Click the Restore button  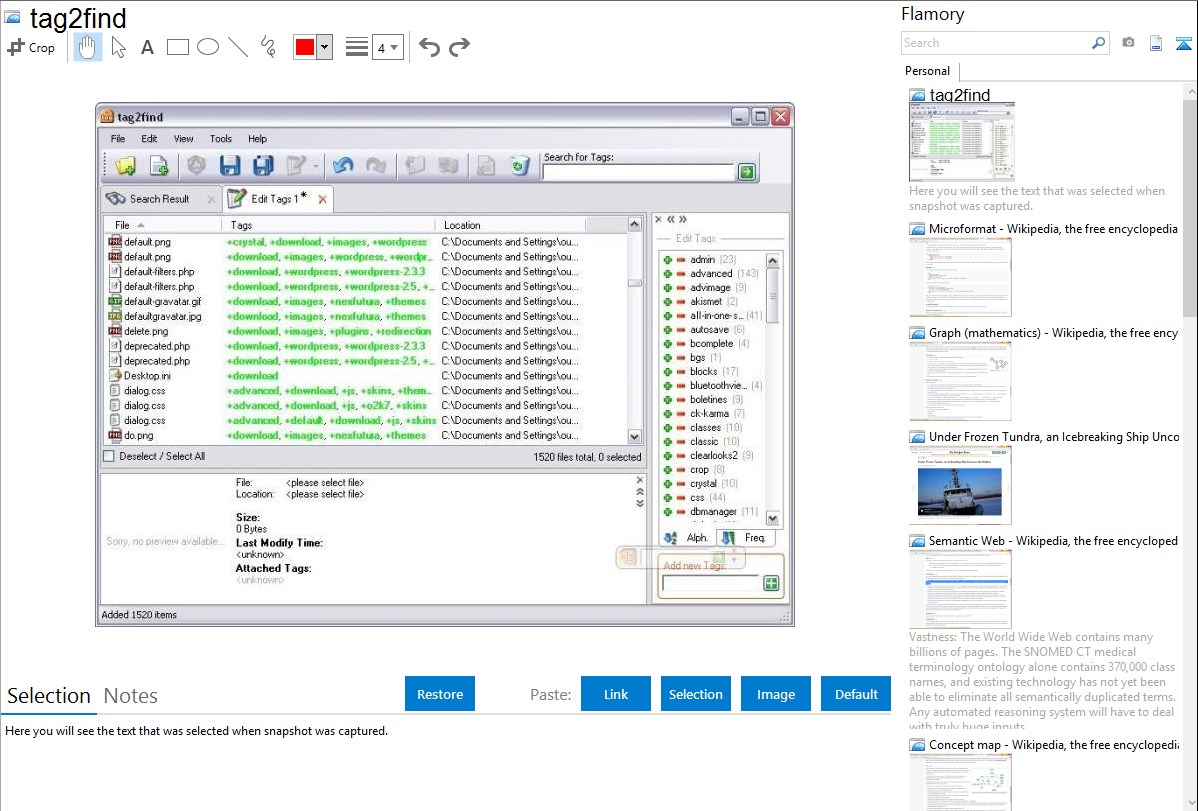tap(440, 694)
